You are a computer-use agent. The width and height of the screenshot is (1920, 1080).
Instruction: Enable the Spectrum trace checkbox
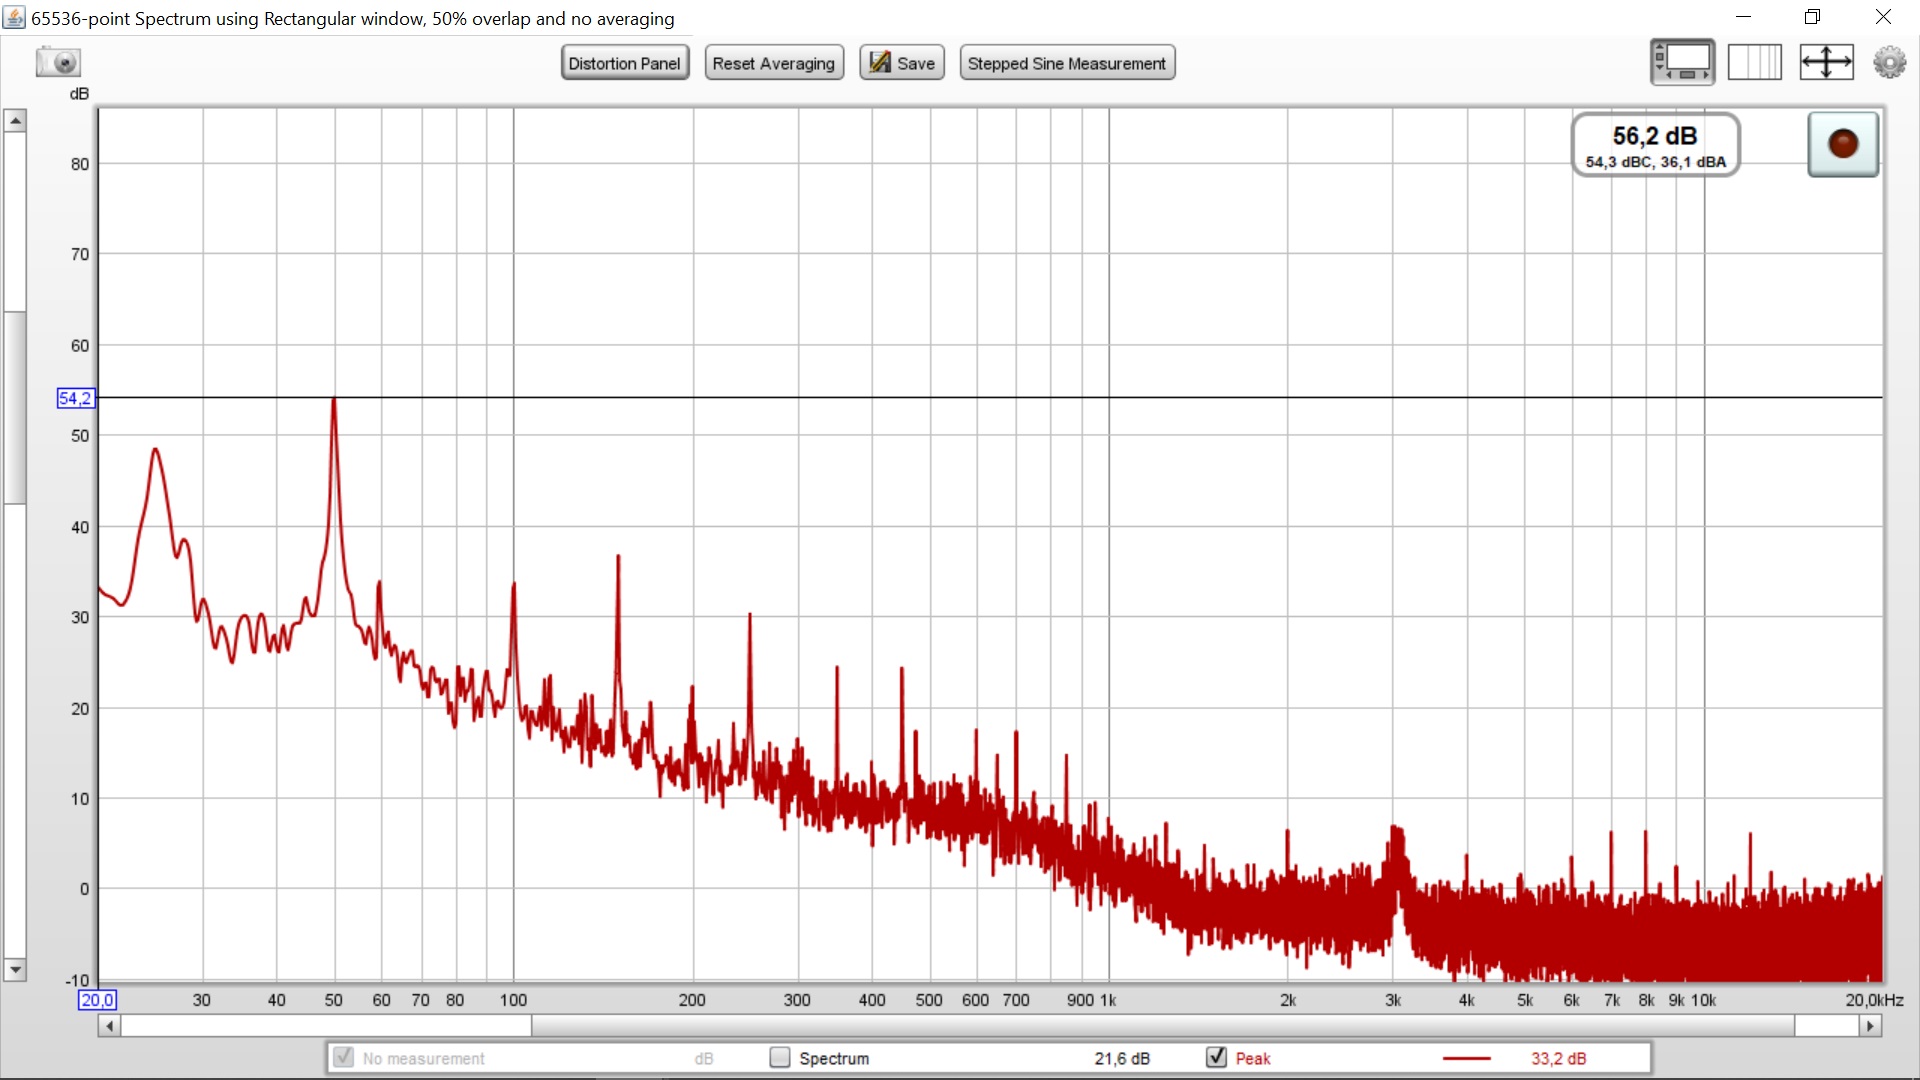[780, 1057]
